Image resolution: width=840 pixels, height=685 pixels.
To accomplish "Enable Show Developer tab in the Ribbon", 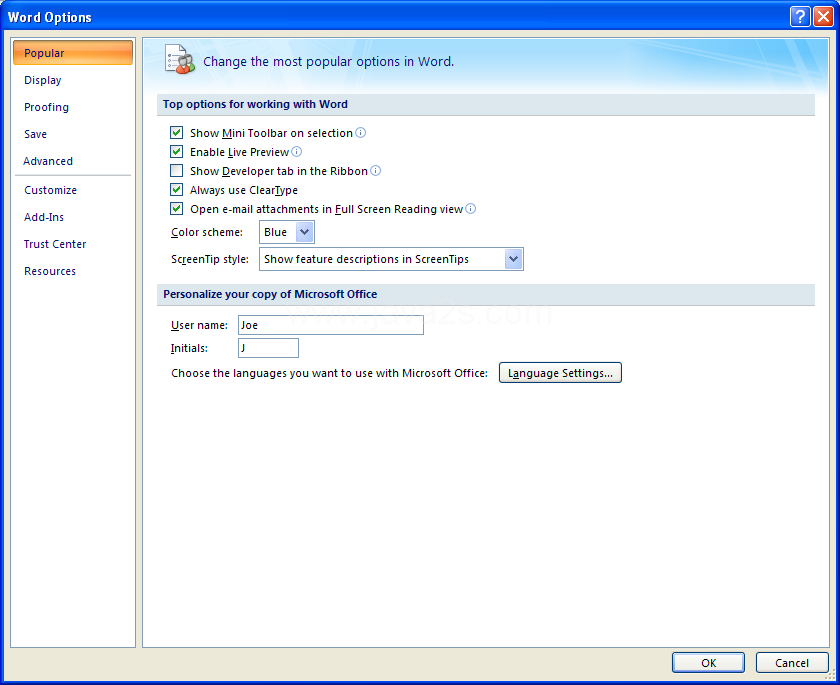I will pyautogui.click(x=176, y=170).
